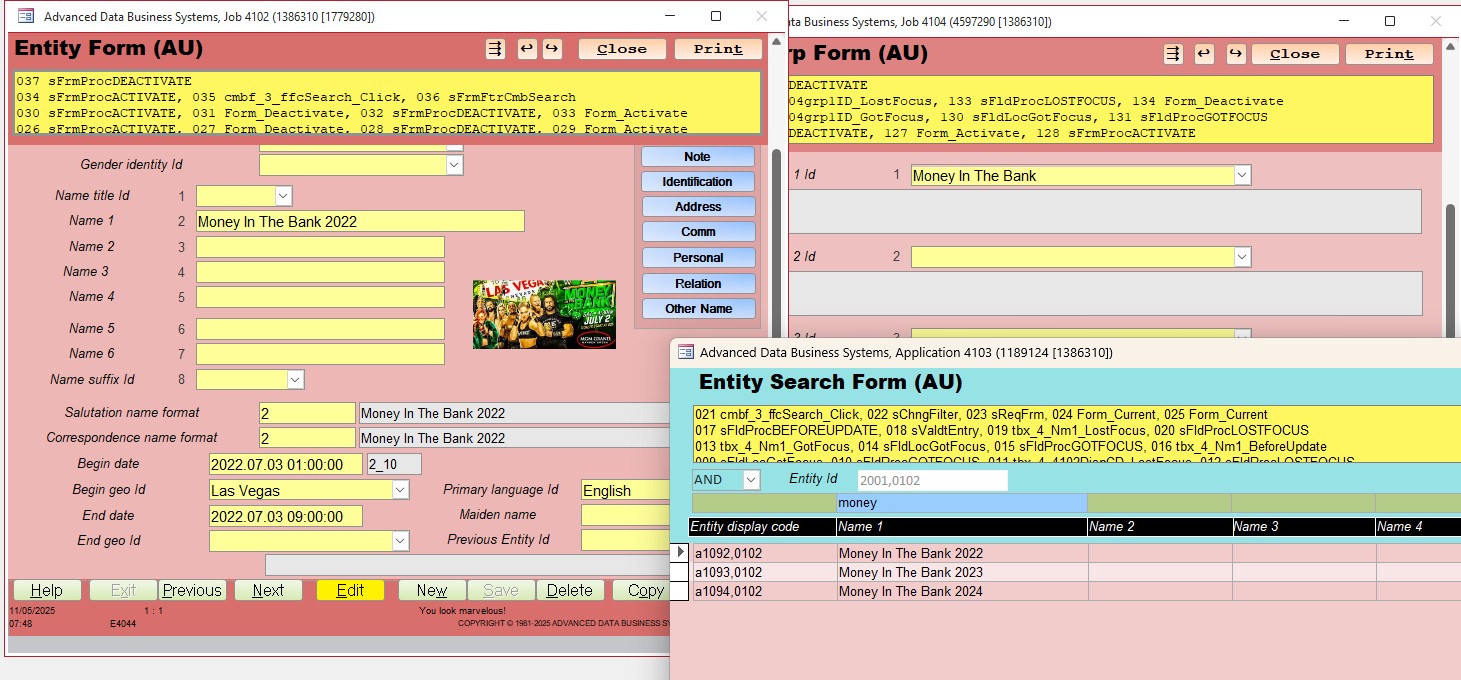Viewport: 1461px width, 680px height.
Task: Click the left-curved arrow icon in Entity Form
Action: pyautogui.click(x=526, y=49)
